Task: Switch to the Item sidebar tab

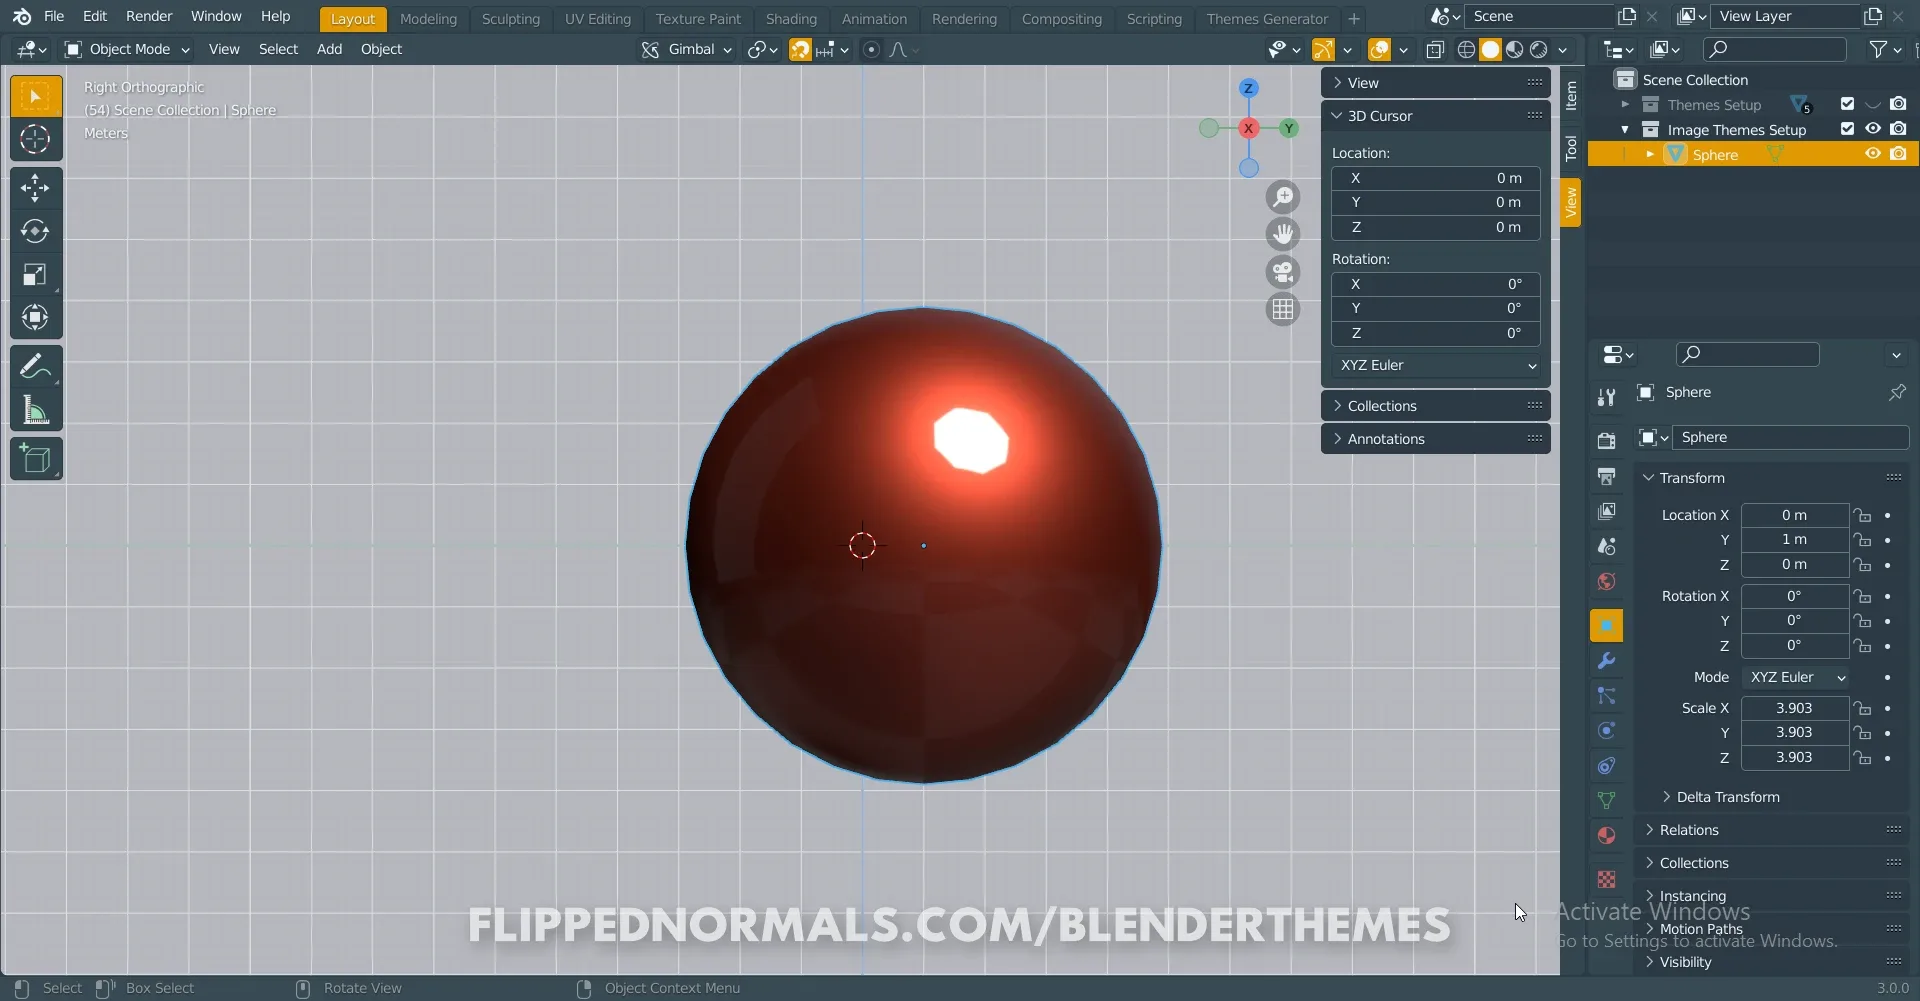Action: tap(1571, 96)
